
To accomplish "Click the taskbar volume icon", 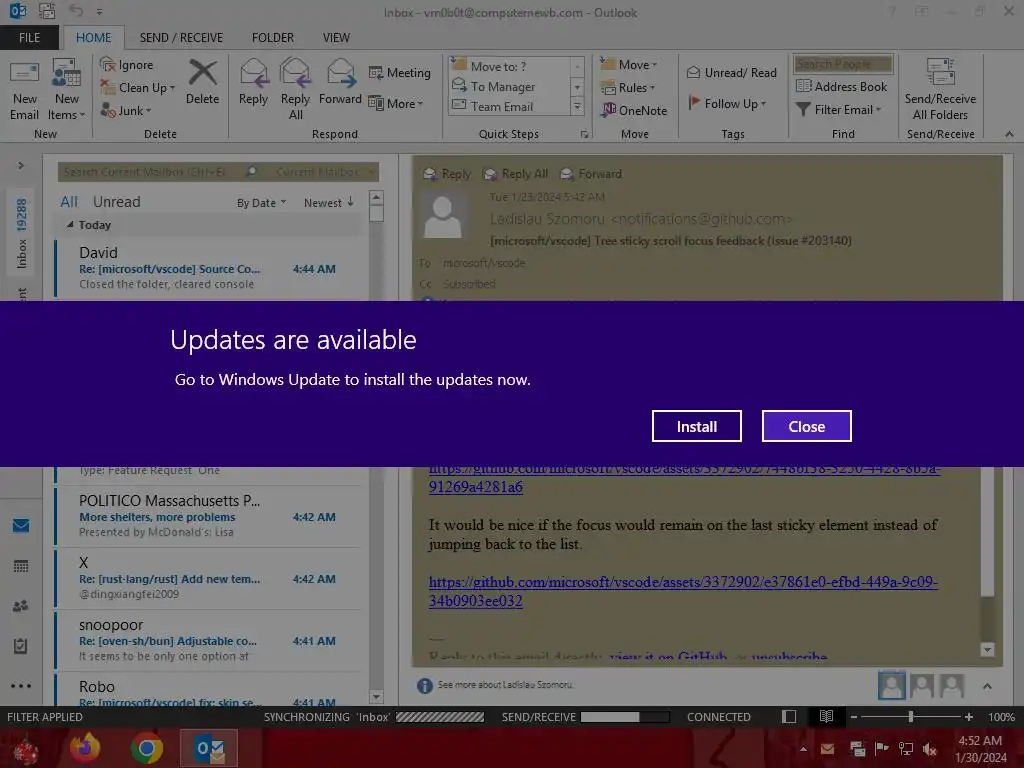I will coord(930,748).
